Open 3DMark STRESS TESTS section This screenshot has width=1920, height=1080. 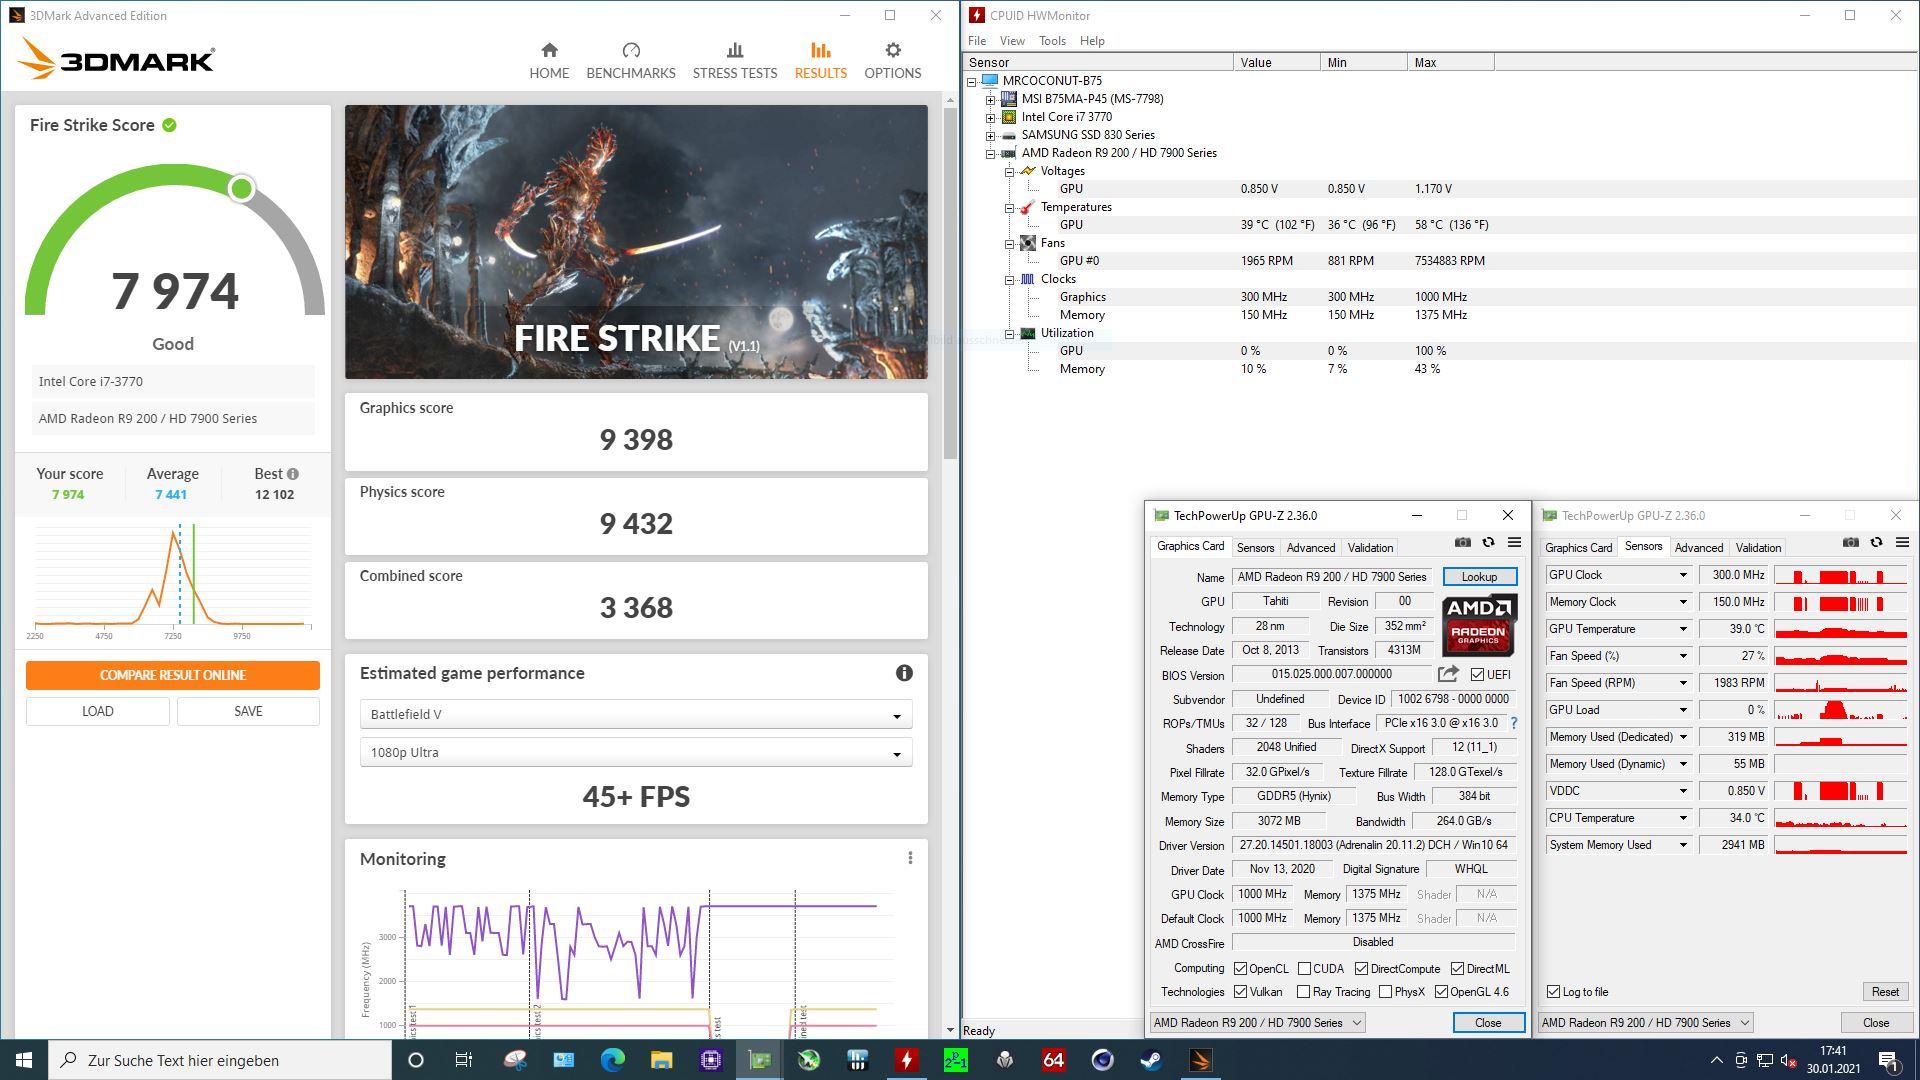(735, 60)
